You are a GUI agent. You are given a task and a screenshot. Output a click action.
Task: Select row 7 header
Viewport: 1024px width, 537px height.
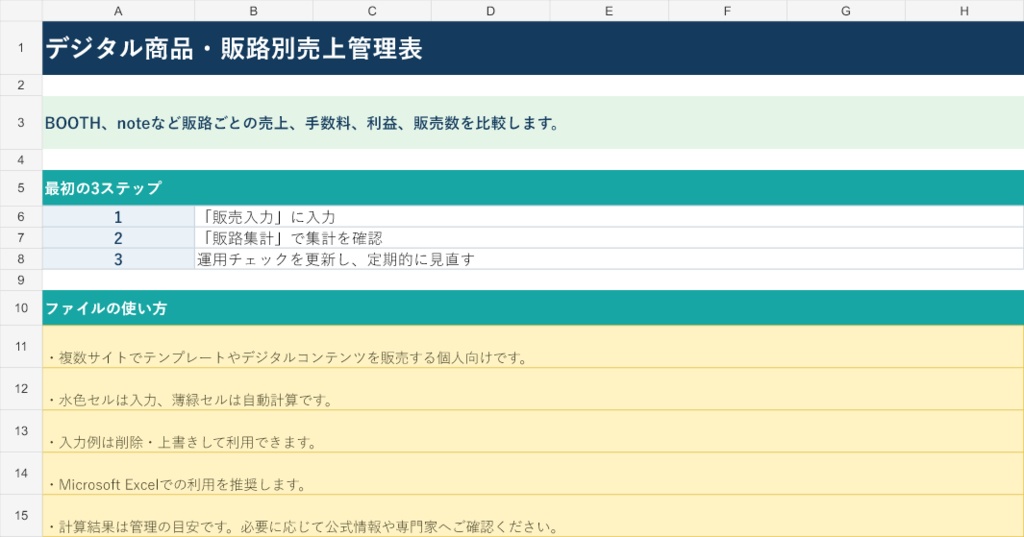(21, 238)
